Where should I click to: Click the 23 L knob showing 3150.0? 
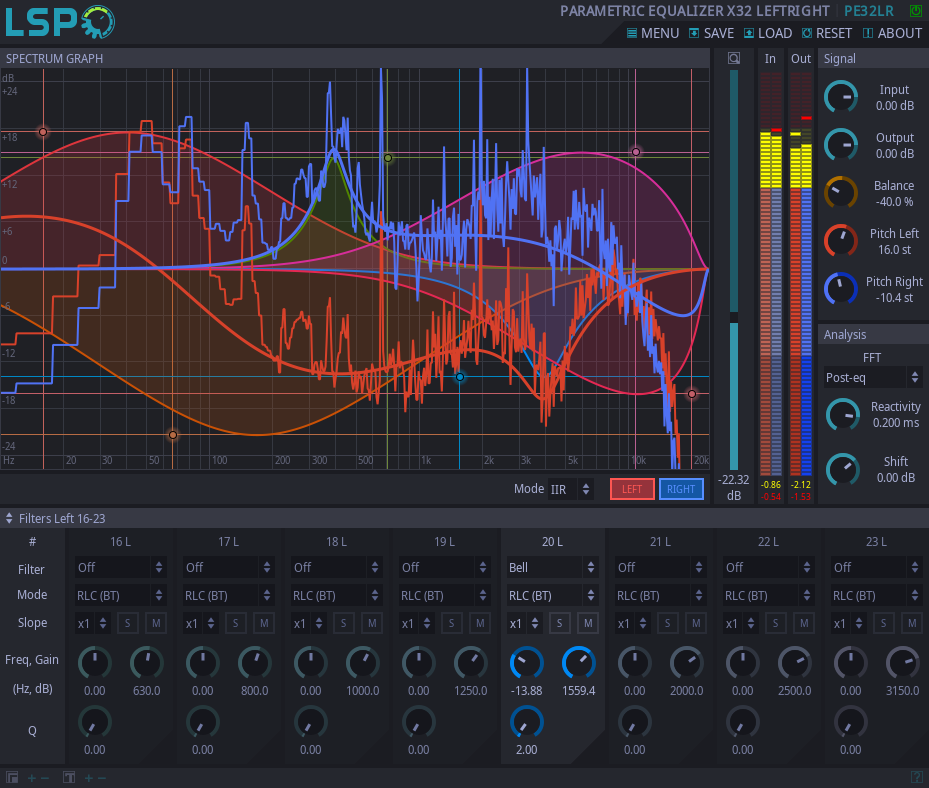tap(902, 663)
